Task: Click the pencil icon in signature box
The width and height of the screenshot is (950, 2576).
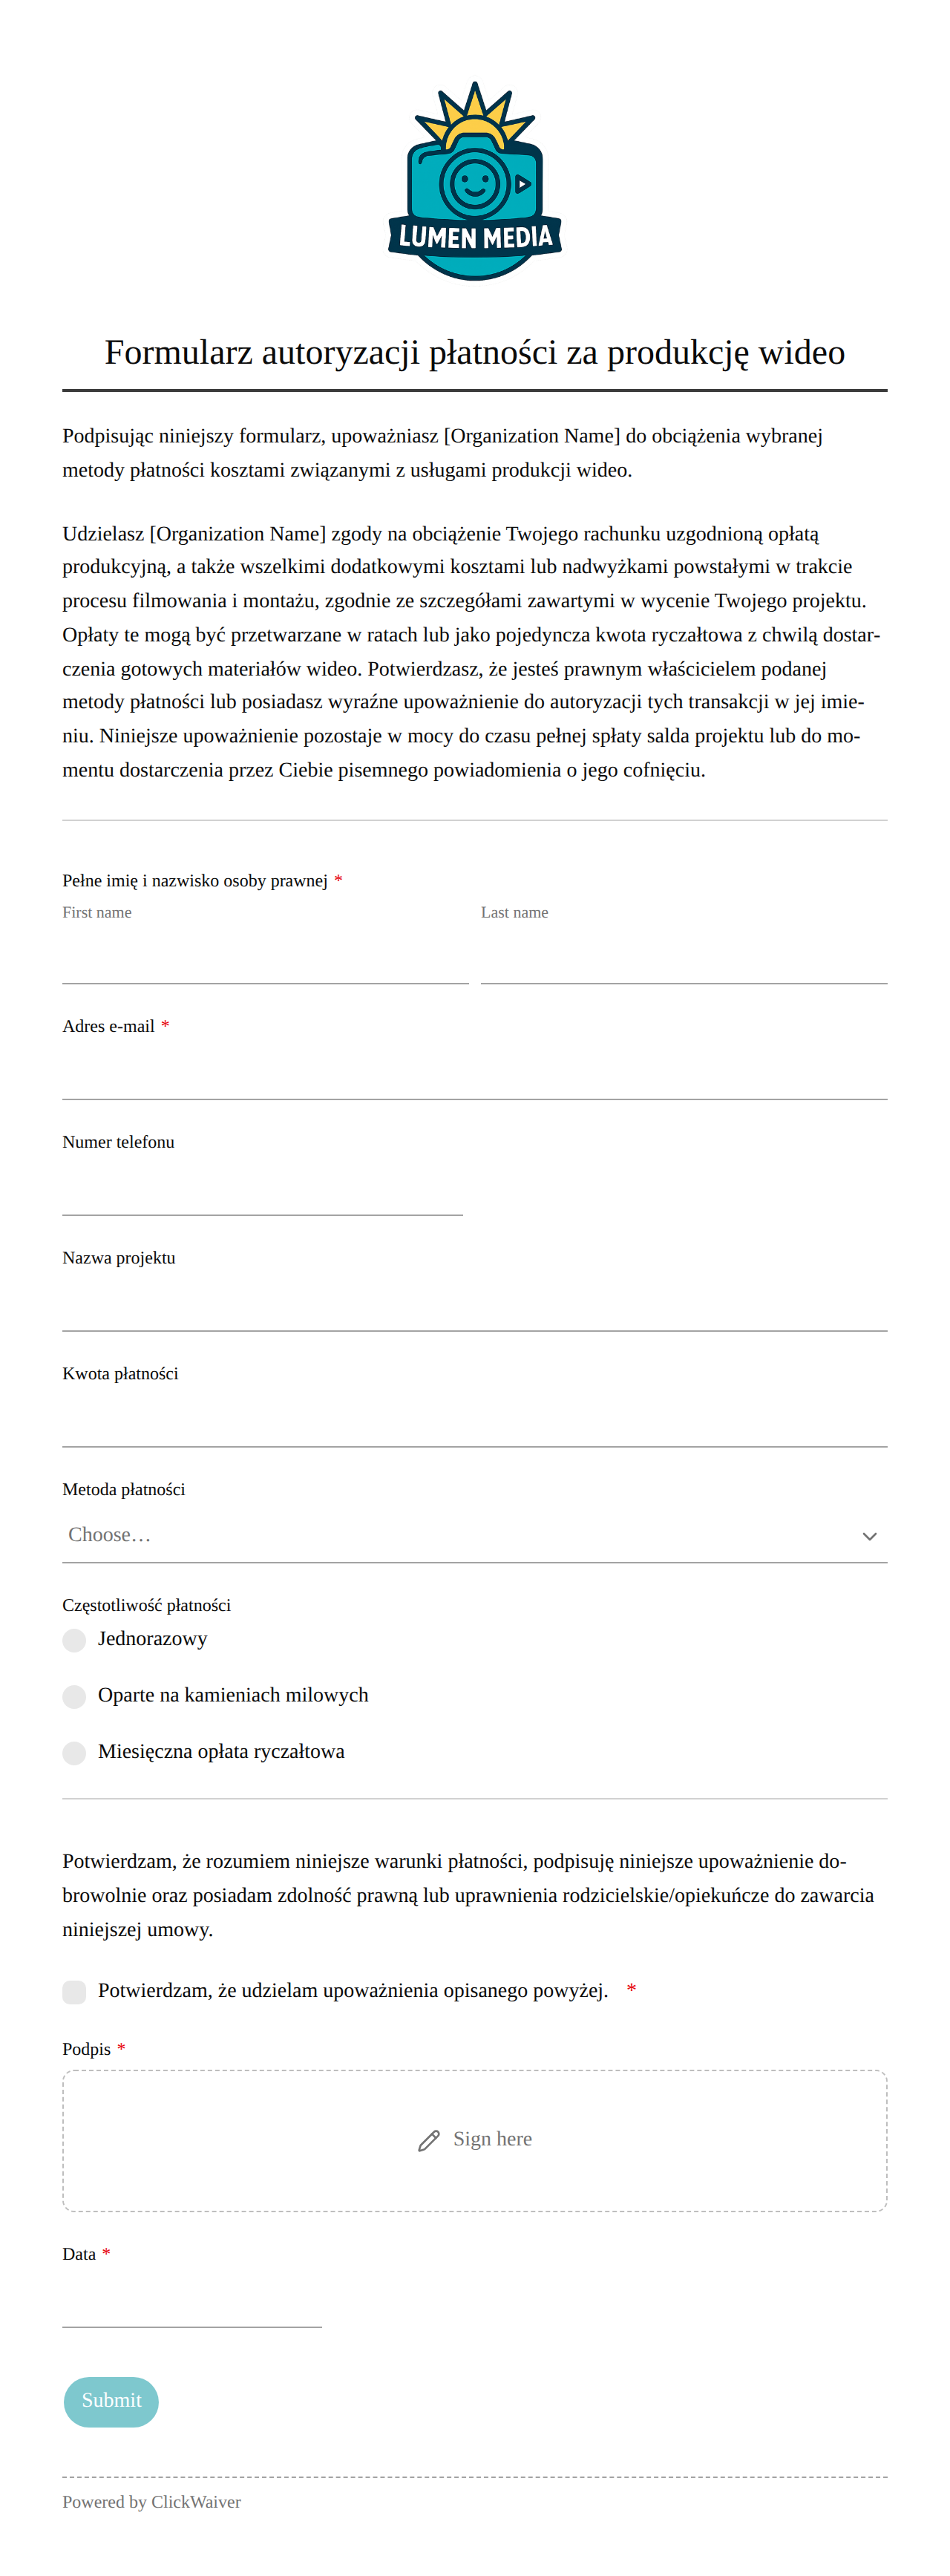Action: [429, 2140]
